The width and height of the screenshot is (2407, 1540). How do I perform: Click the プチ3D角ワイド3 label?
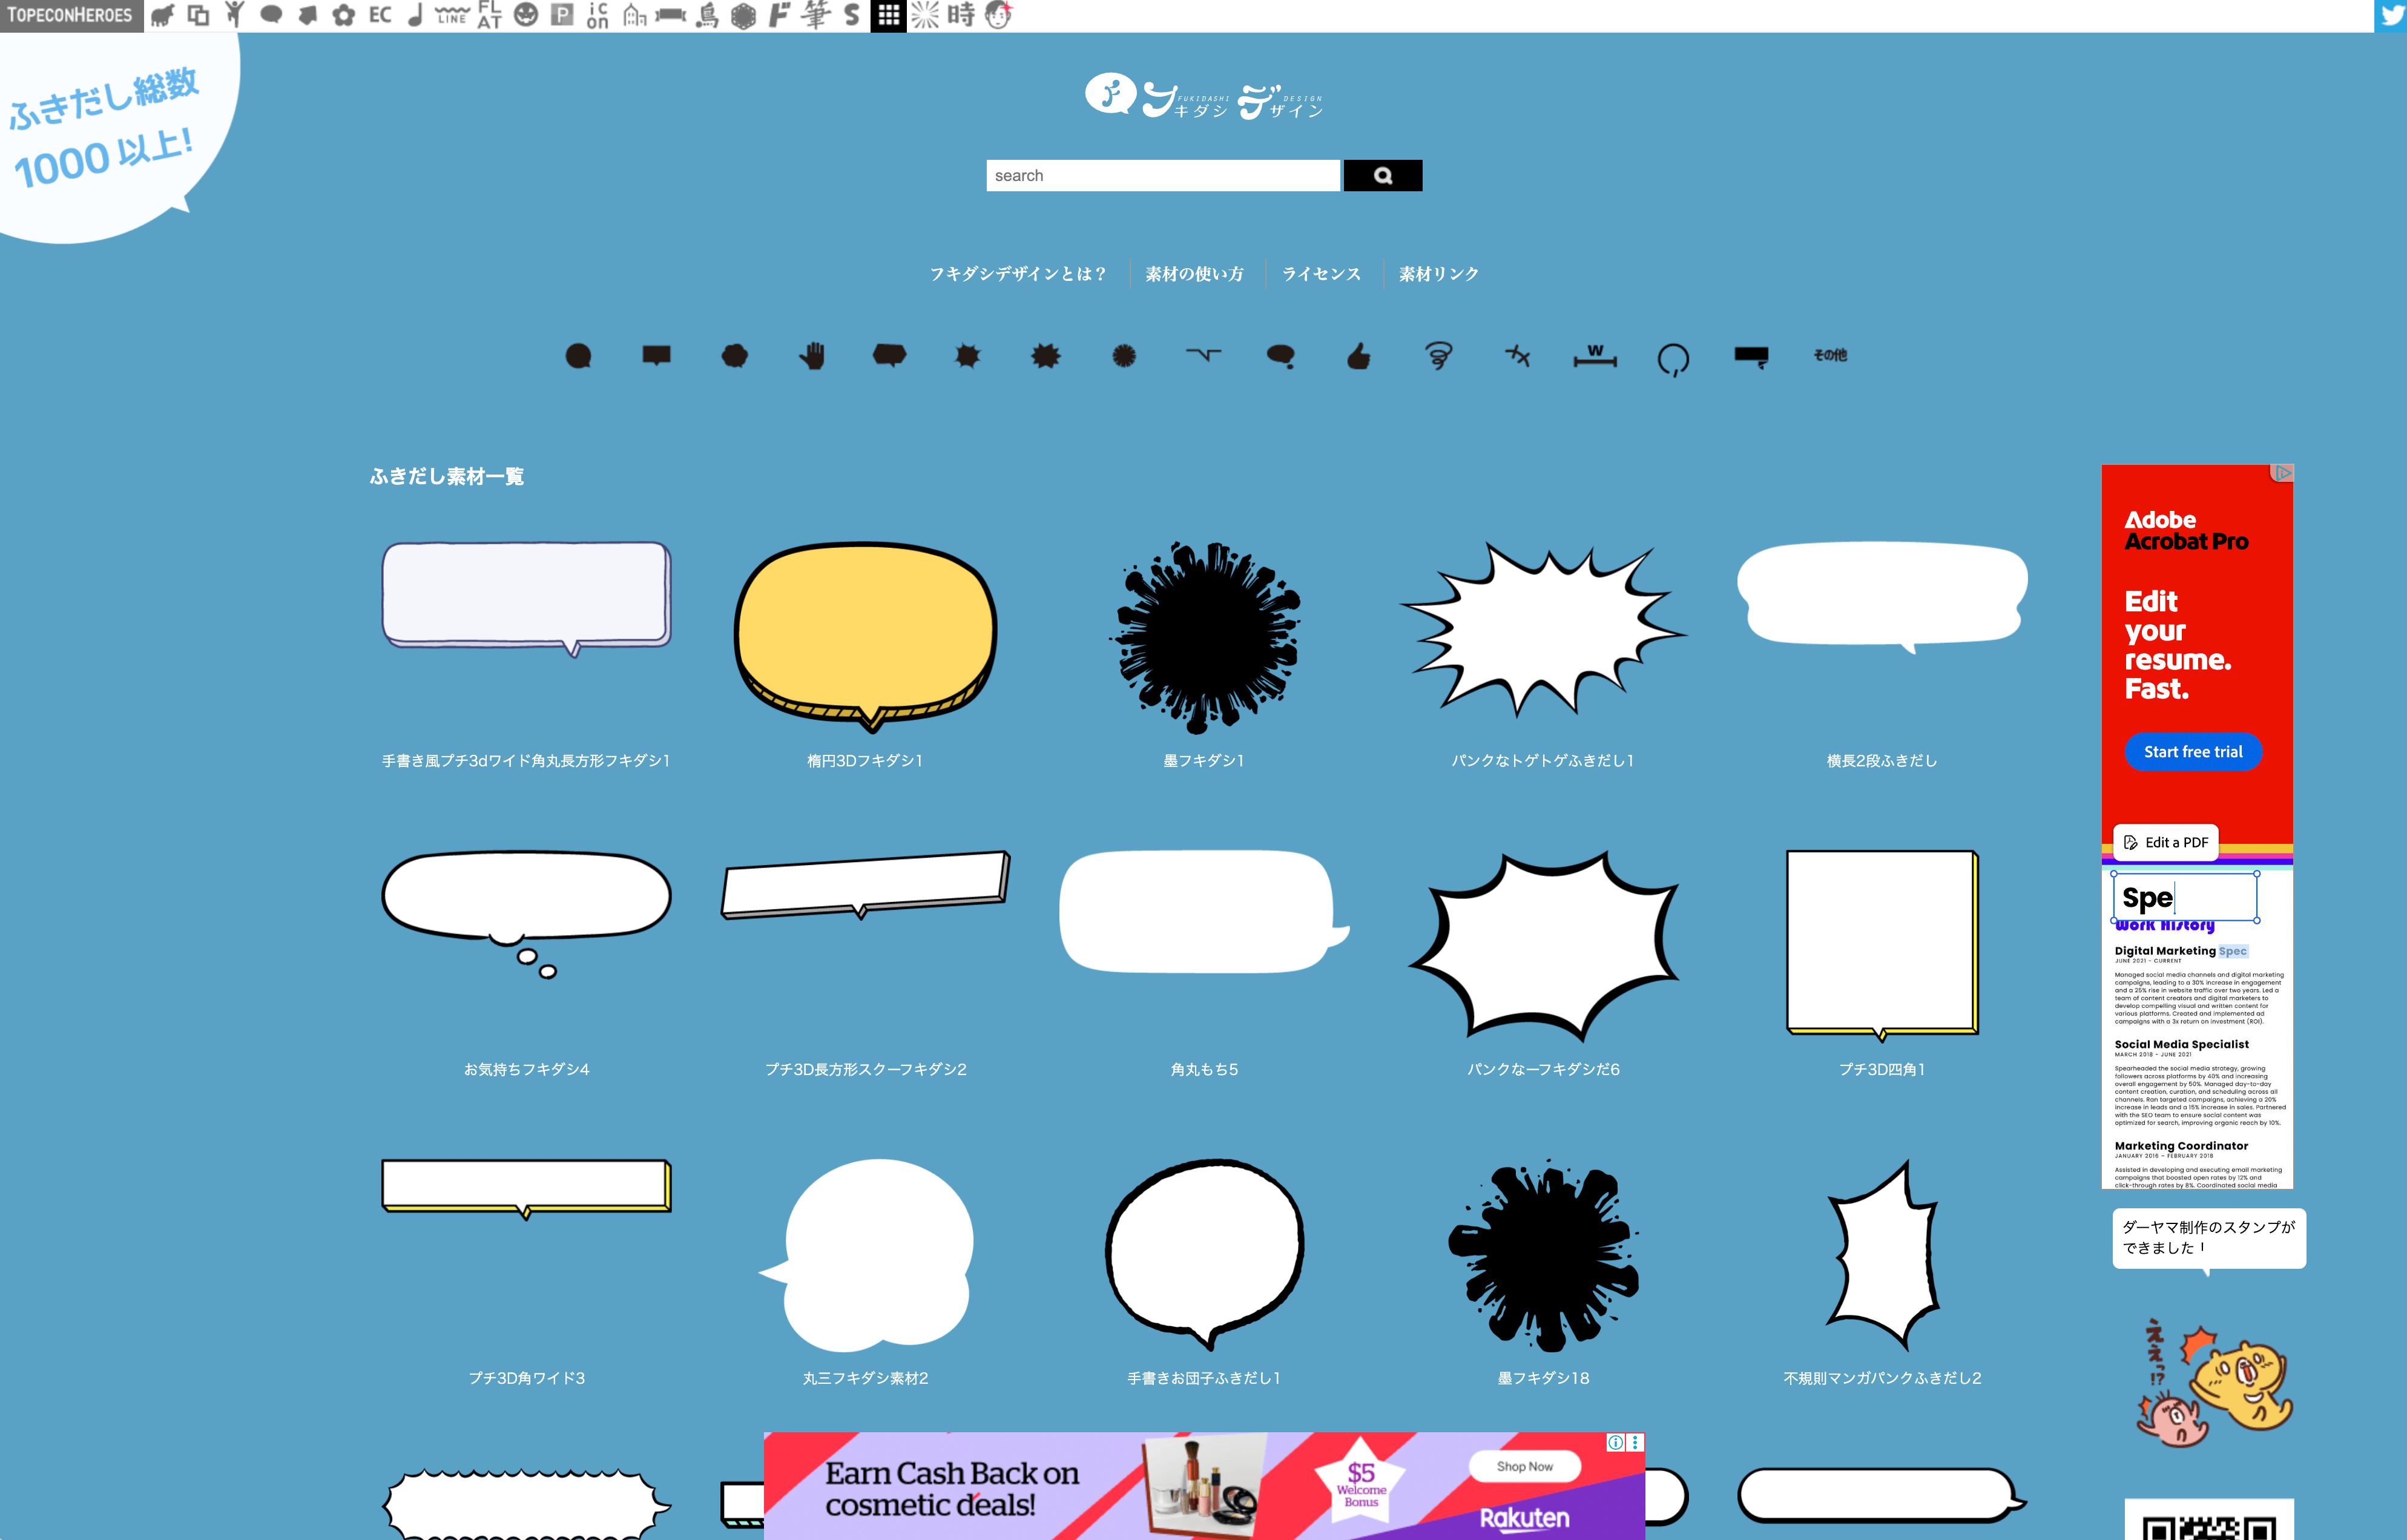click(x=526, y=1378)
